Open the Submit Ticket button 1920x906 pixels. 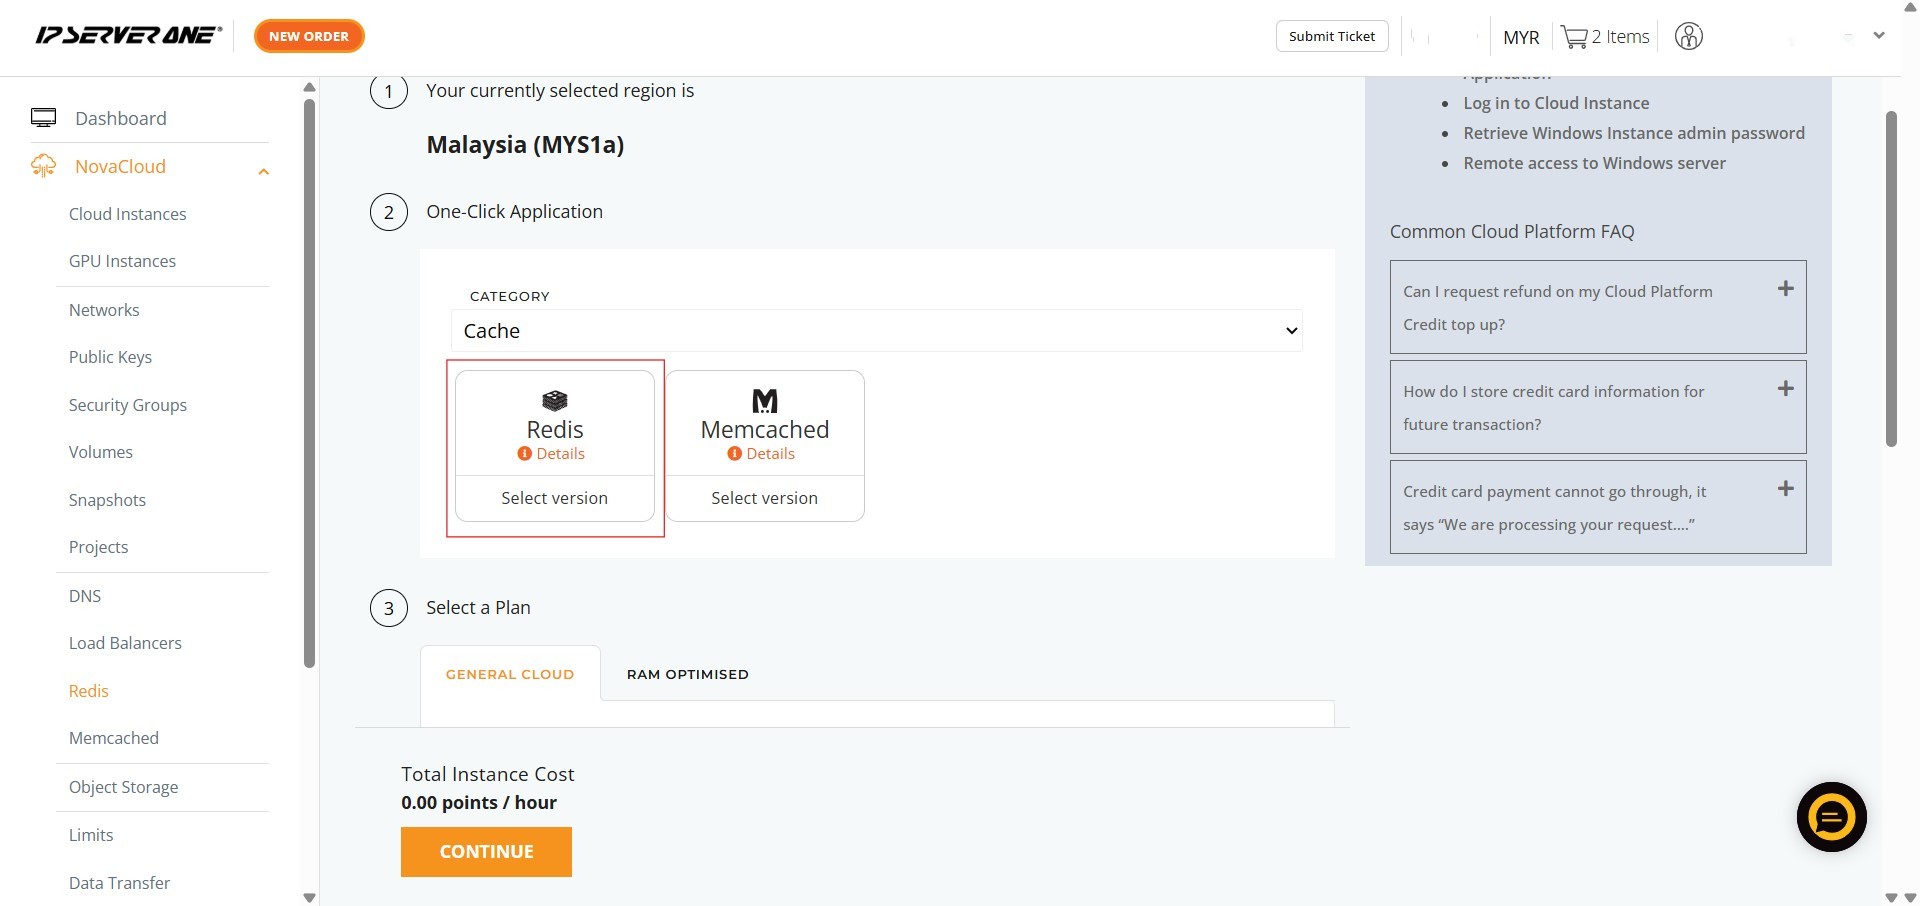(x=1331, y=36)
